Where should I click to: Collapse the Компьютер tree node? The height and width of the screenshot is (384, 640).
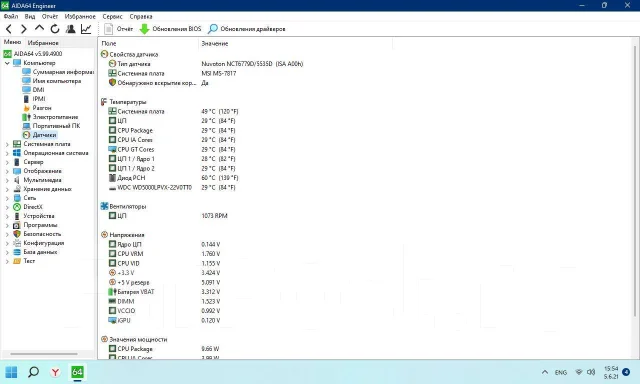point(7,63)
